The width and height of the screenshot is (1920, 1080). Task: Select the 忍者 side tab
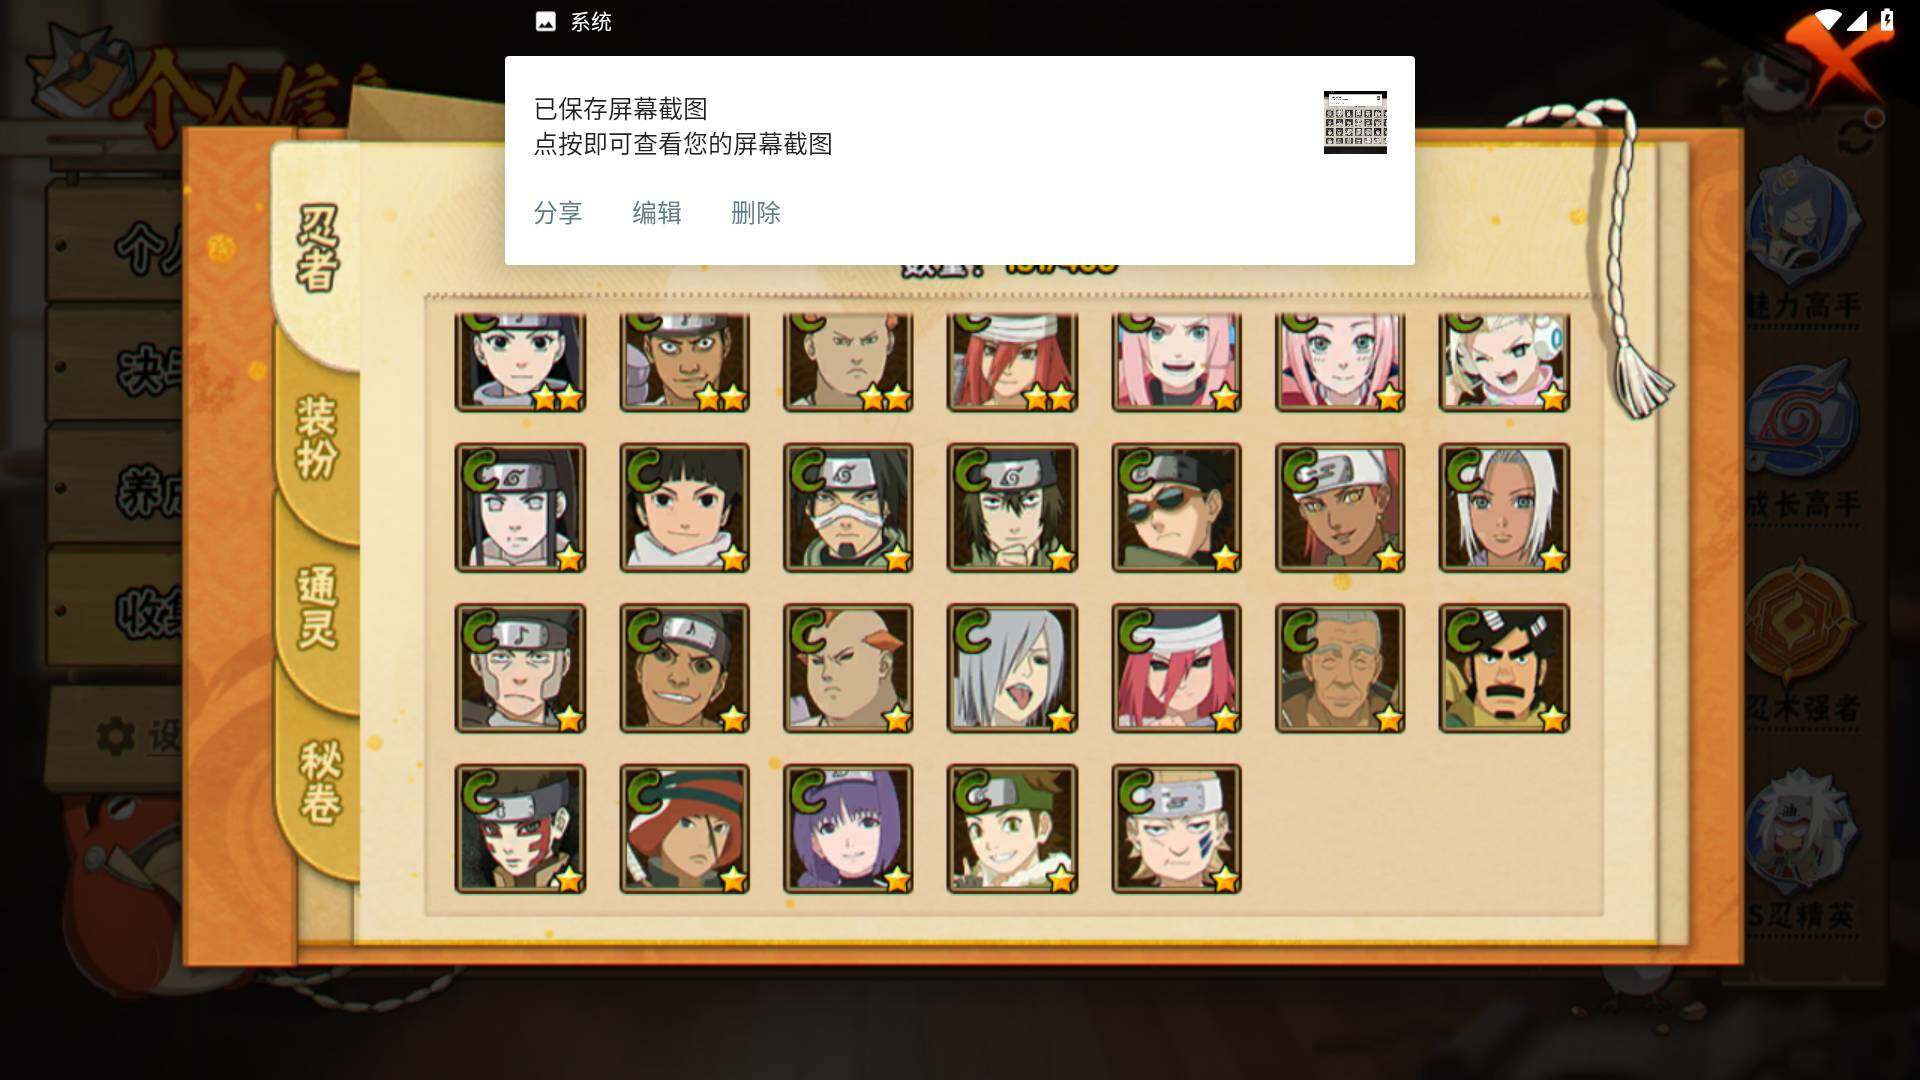click(x=317, y=248)
